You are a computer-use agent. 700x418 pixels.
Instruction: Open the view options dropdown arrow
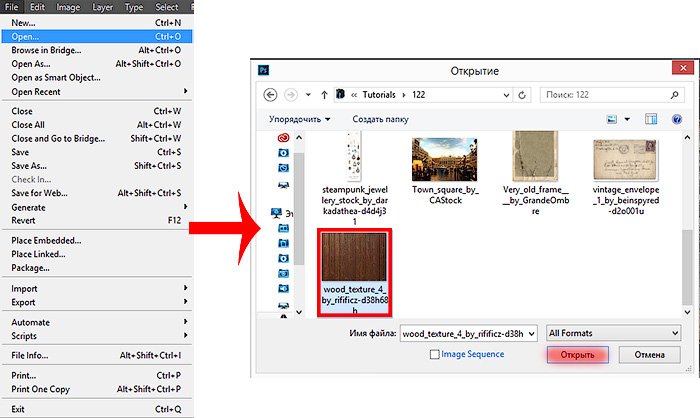[x=627, y=119]
